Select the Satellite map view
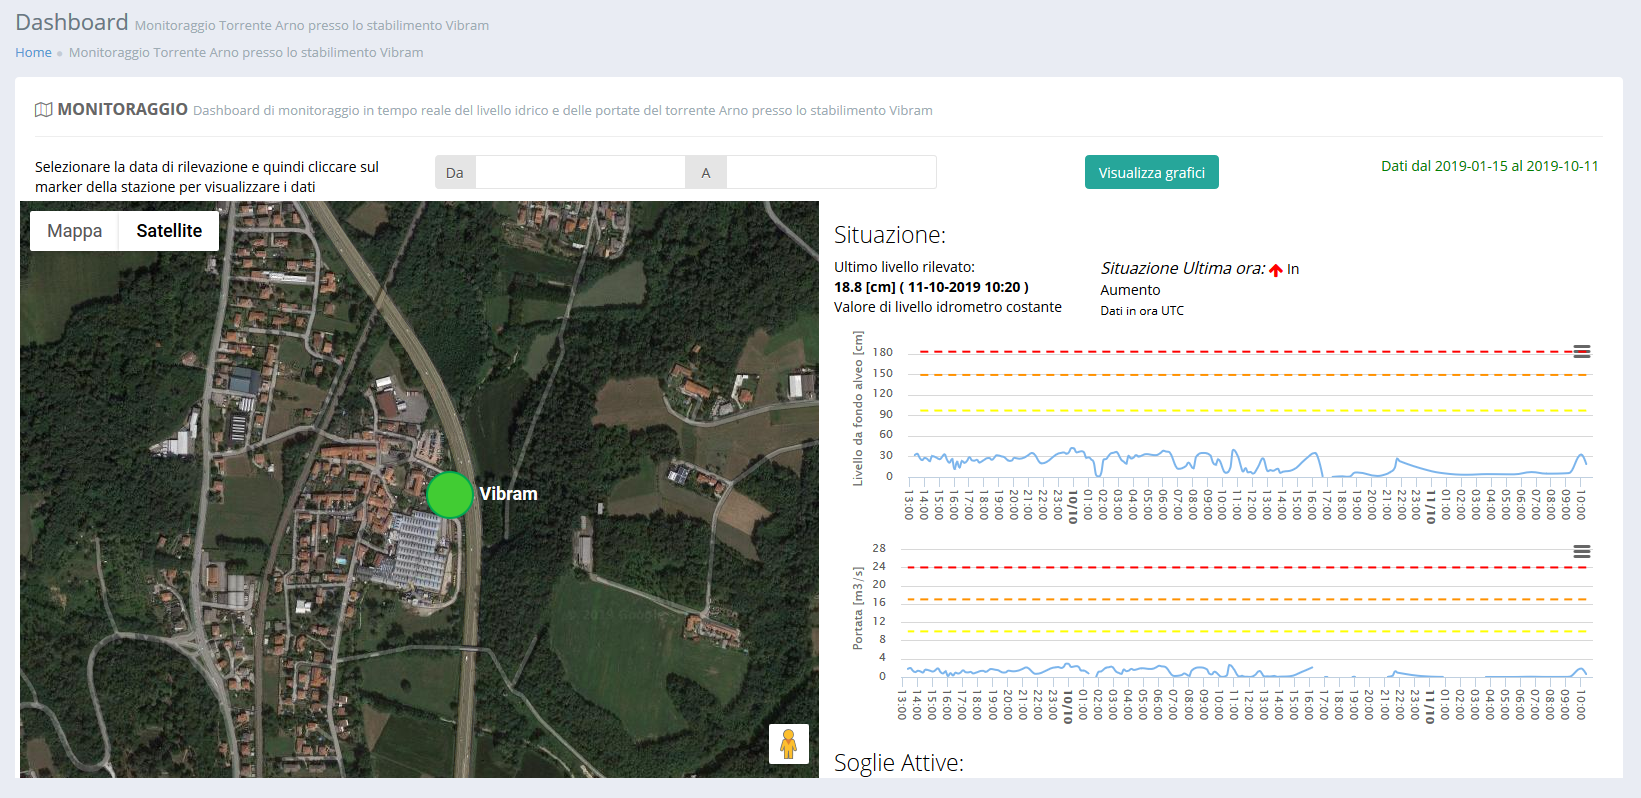 pos(169,231)
